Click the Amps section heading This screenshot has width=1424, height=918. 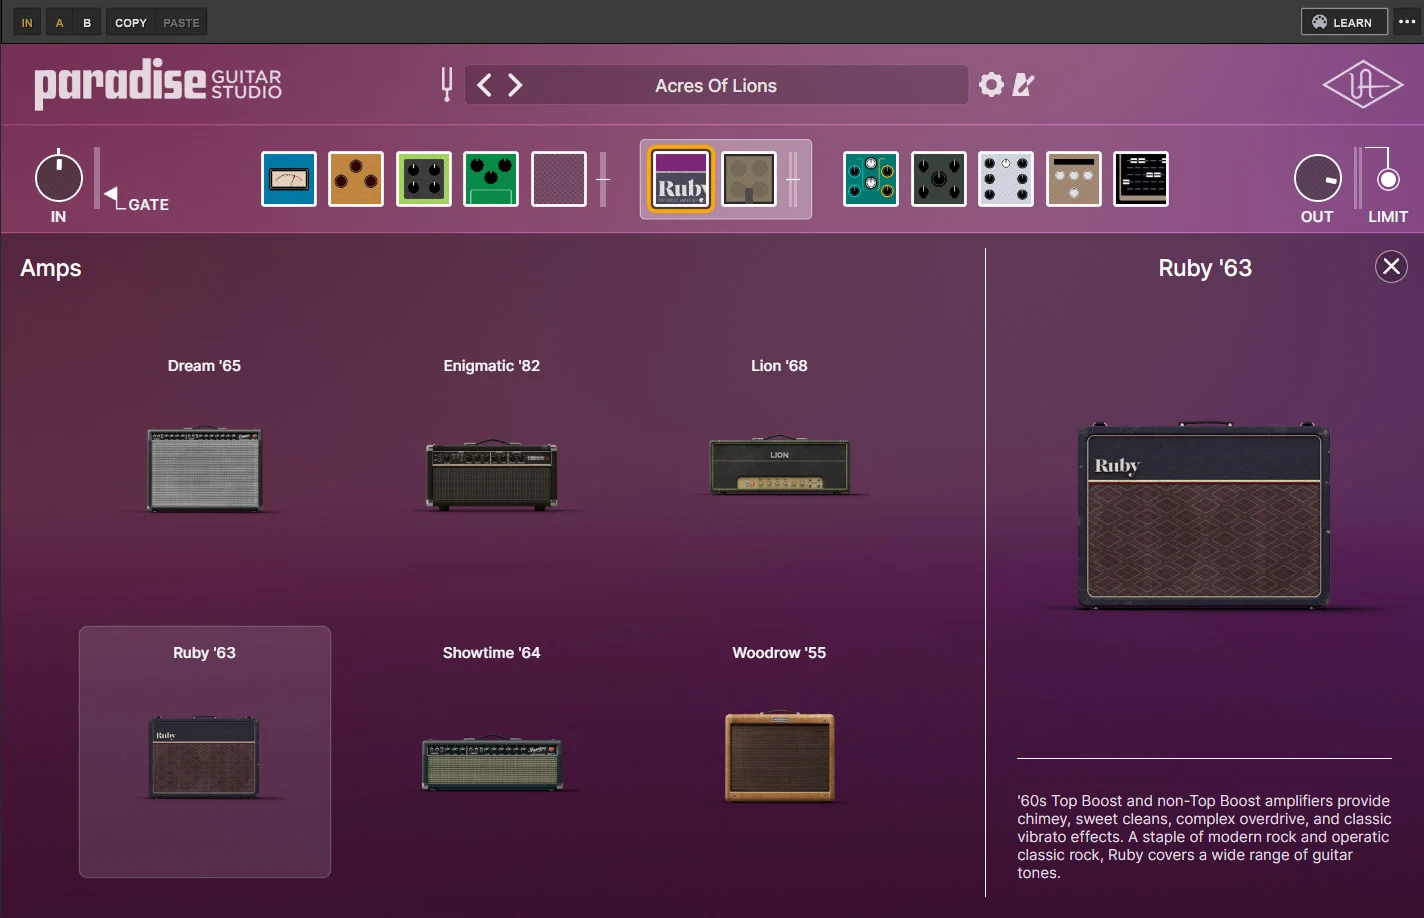pos(51,268)
